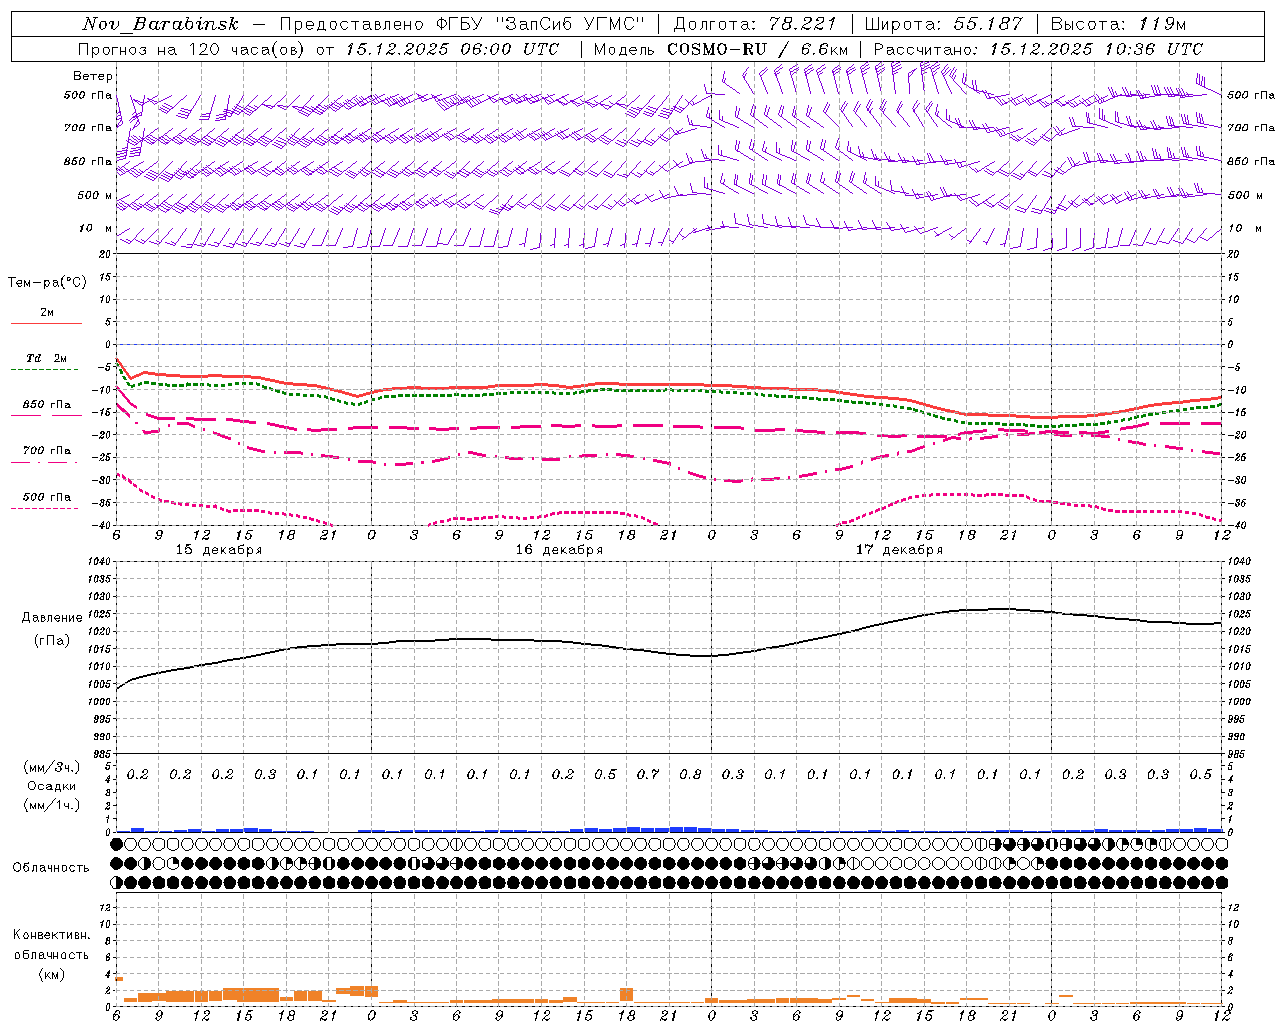Click the 'Модель COSMO-RU / 6.6км' text

click(721, 49)
